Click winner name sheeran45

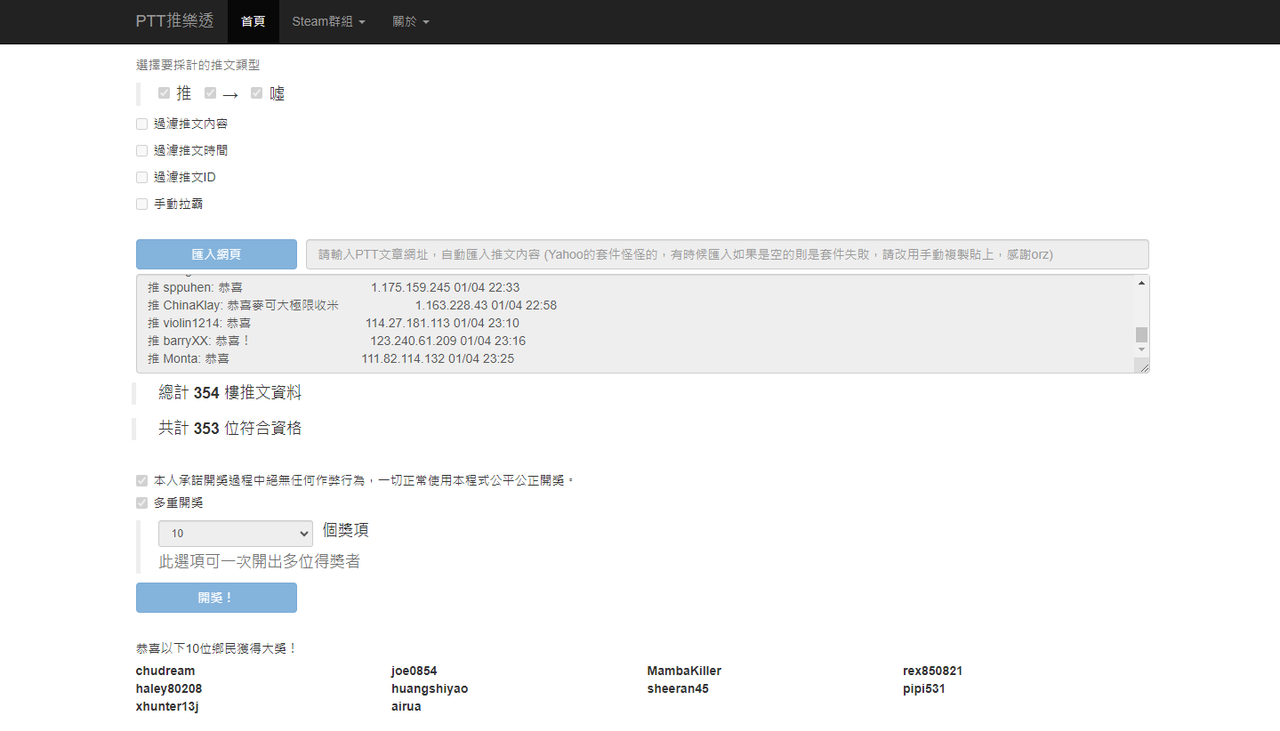678,689
